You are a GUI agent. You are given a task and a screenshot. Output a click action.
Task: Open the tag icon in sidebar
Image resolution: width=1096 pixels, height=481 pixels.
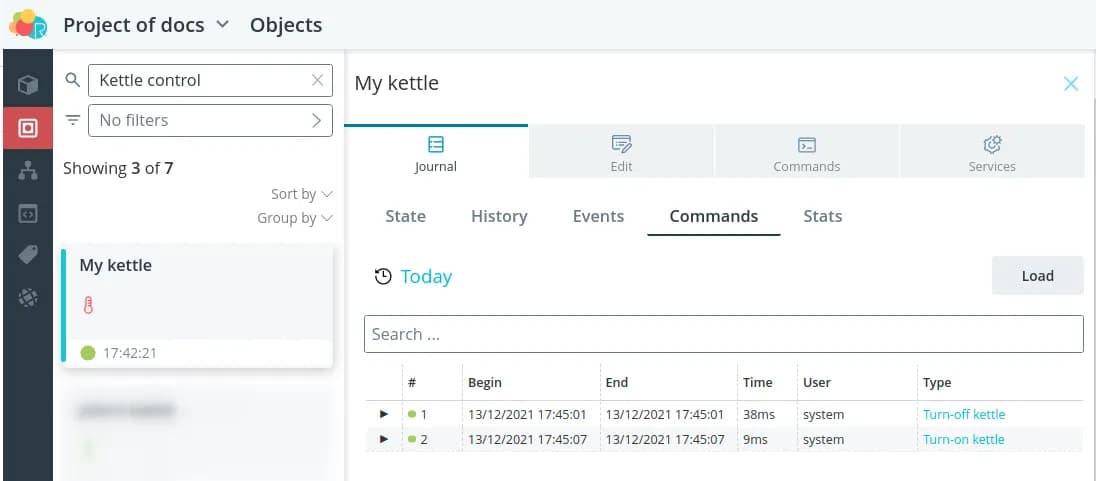point(28,255)
